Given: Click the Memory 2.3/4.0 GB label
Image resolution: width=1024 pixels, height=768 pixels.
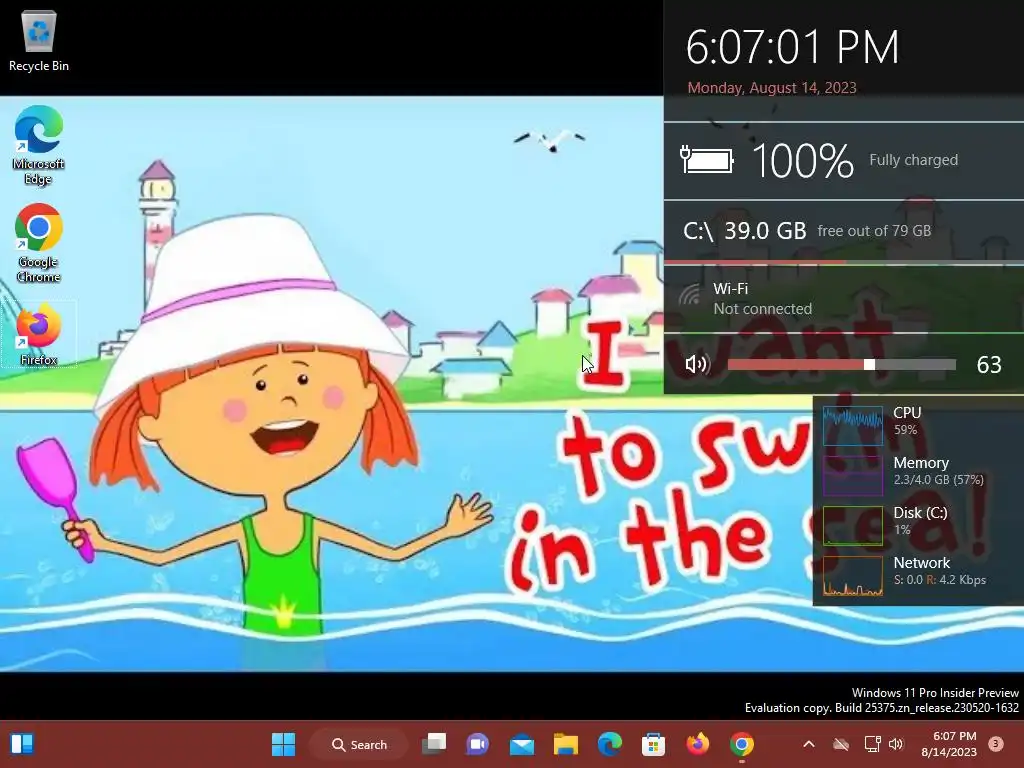Looking at the screenshot, I should pos(938,471).
